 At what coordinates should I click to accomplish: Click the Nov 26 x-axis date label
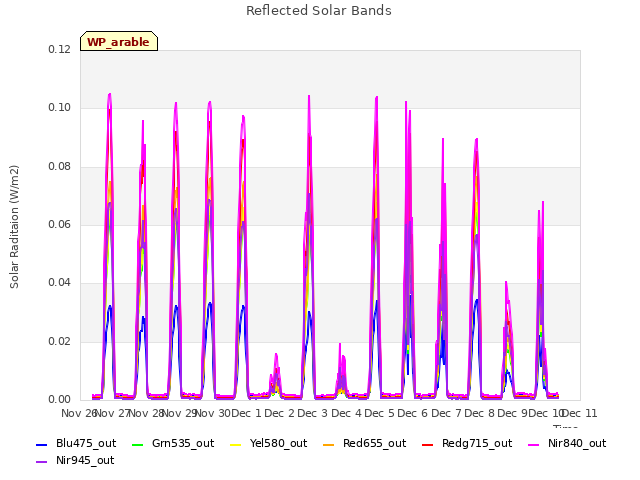(78, 413)
